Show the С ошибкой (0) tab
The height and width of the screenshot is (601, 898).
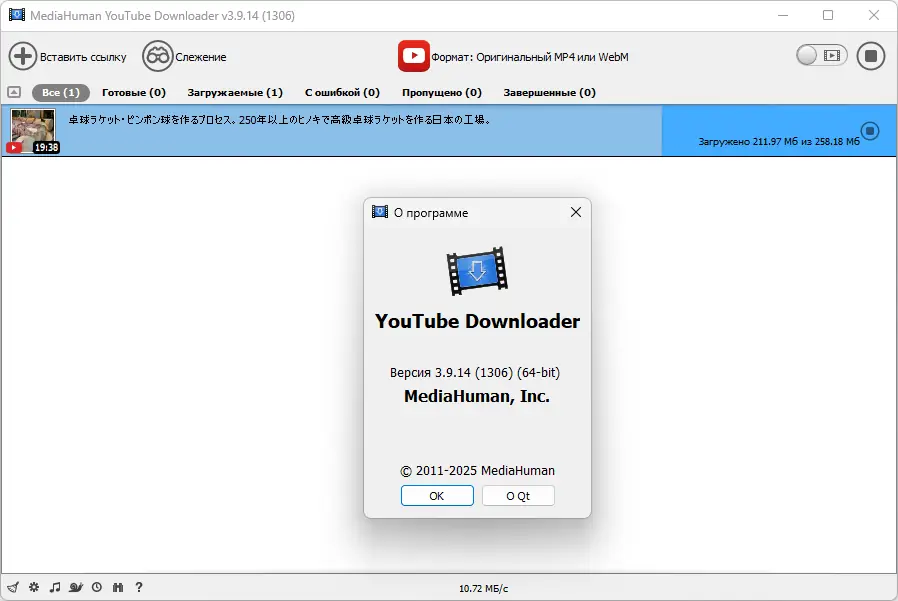(342, 92)
